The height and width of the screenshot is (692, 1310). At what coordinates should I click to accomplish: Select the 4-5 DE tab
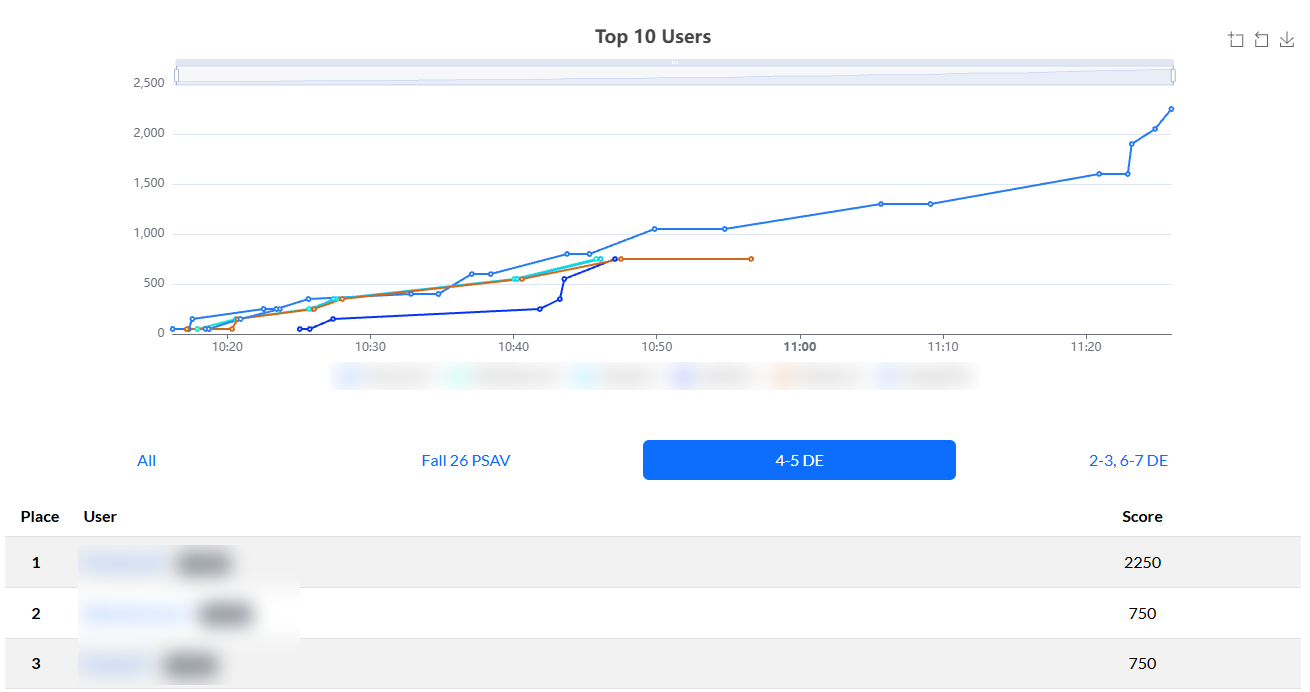click(x=799, y=460)
